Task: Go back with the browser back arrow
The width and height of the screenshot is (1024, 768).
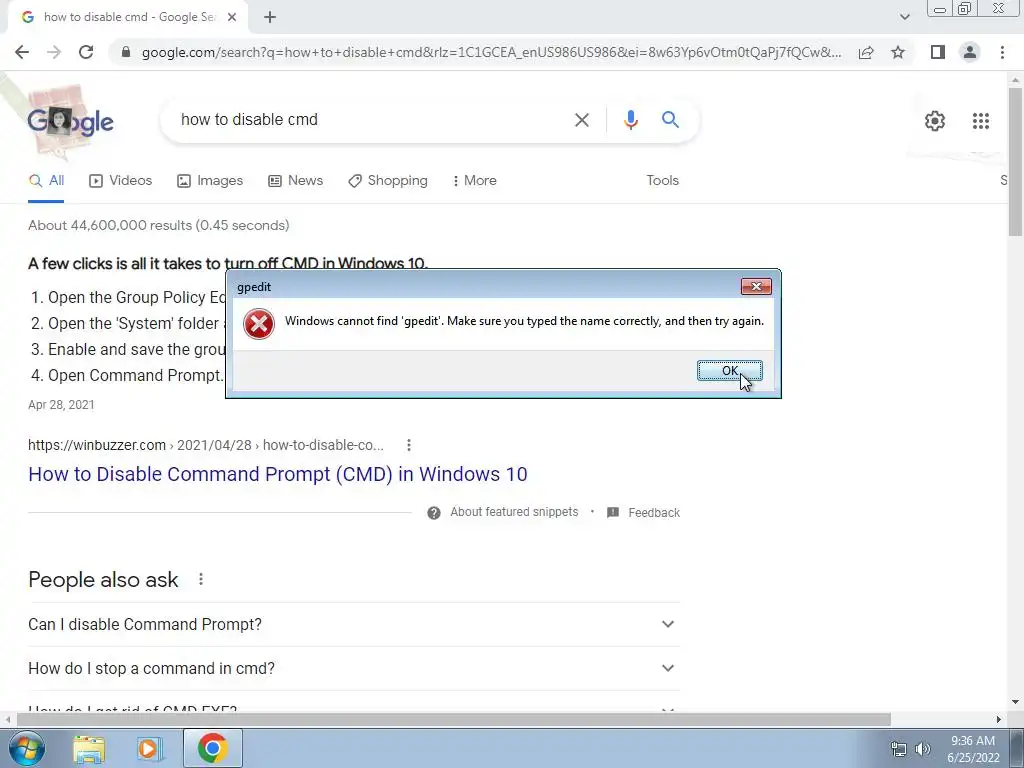Action: (x=22, y=52)
